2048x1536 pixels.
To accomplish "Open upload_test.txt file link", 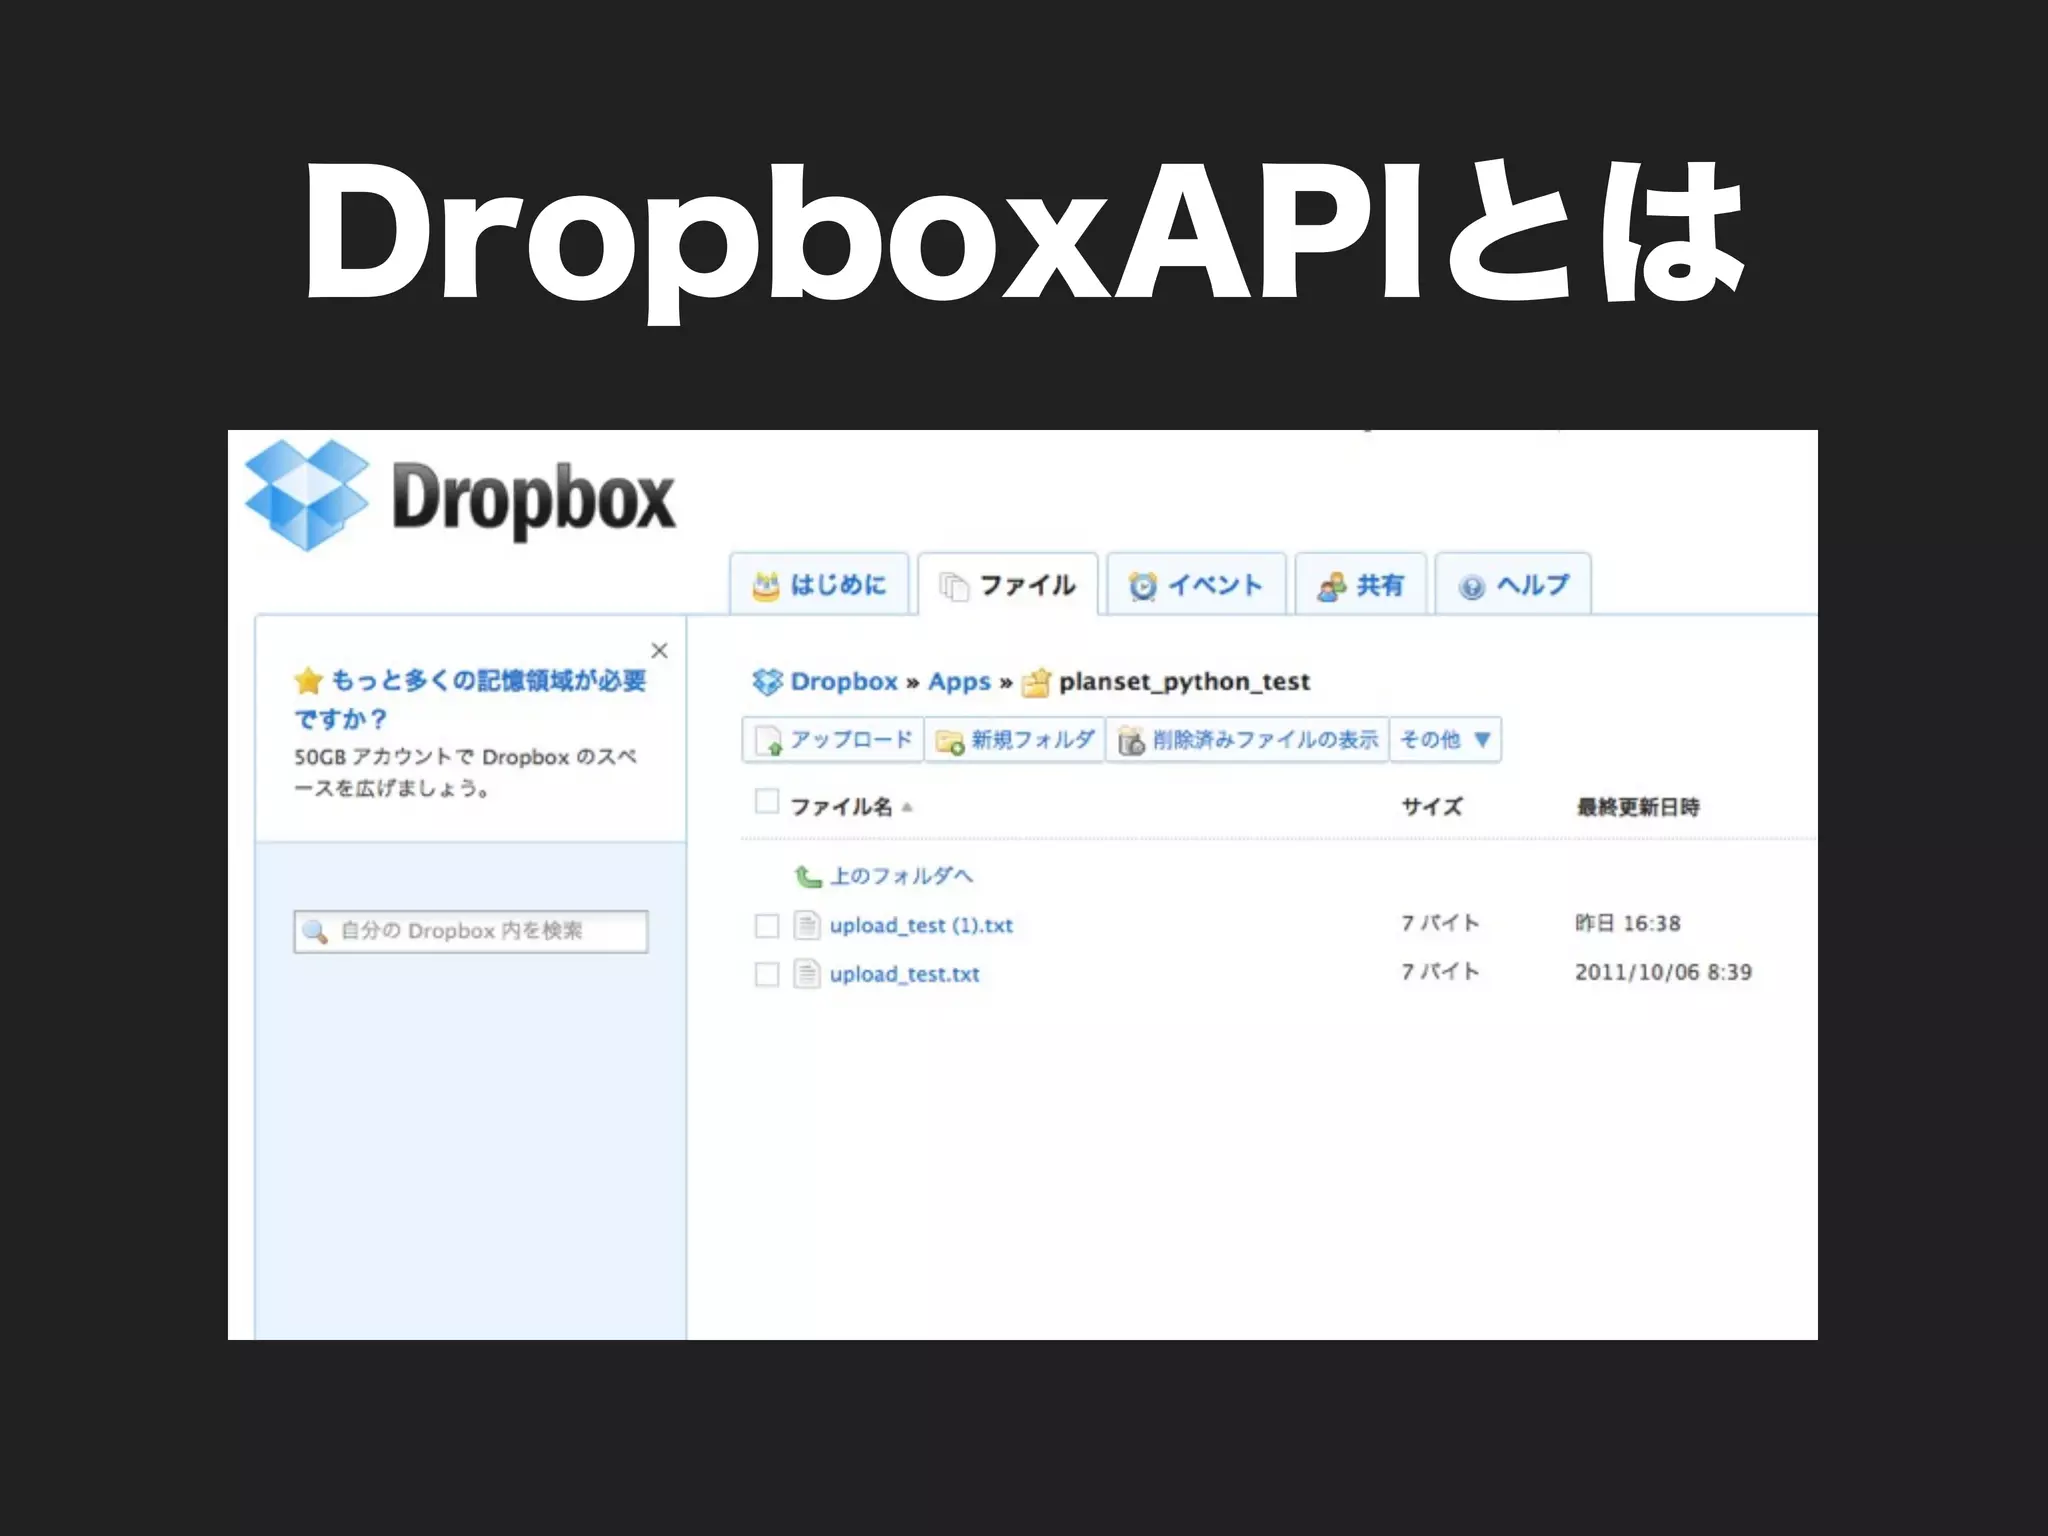I will pos(904,974).
